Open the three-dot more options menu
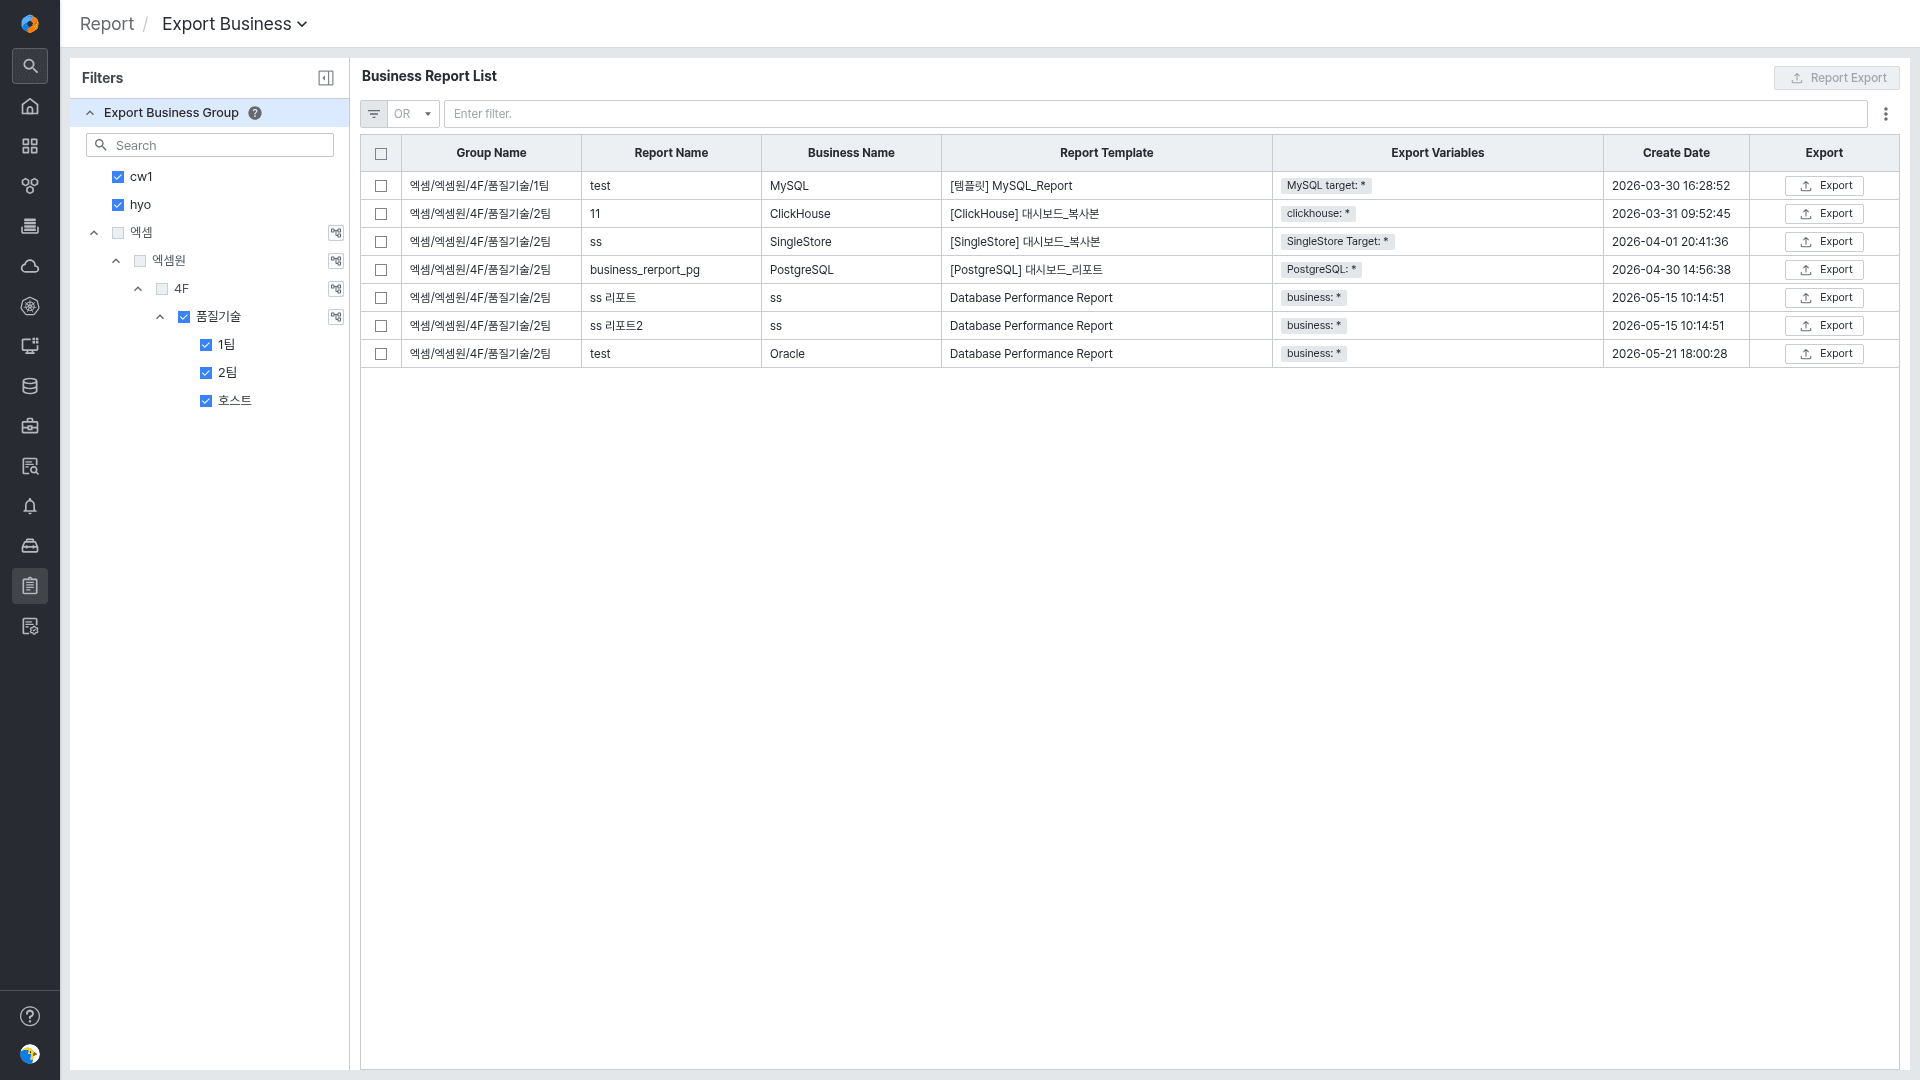The width and height of the screenshot is (1920, 1080). pyautogui.click(x=1886, y=114)
